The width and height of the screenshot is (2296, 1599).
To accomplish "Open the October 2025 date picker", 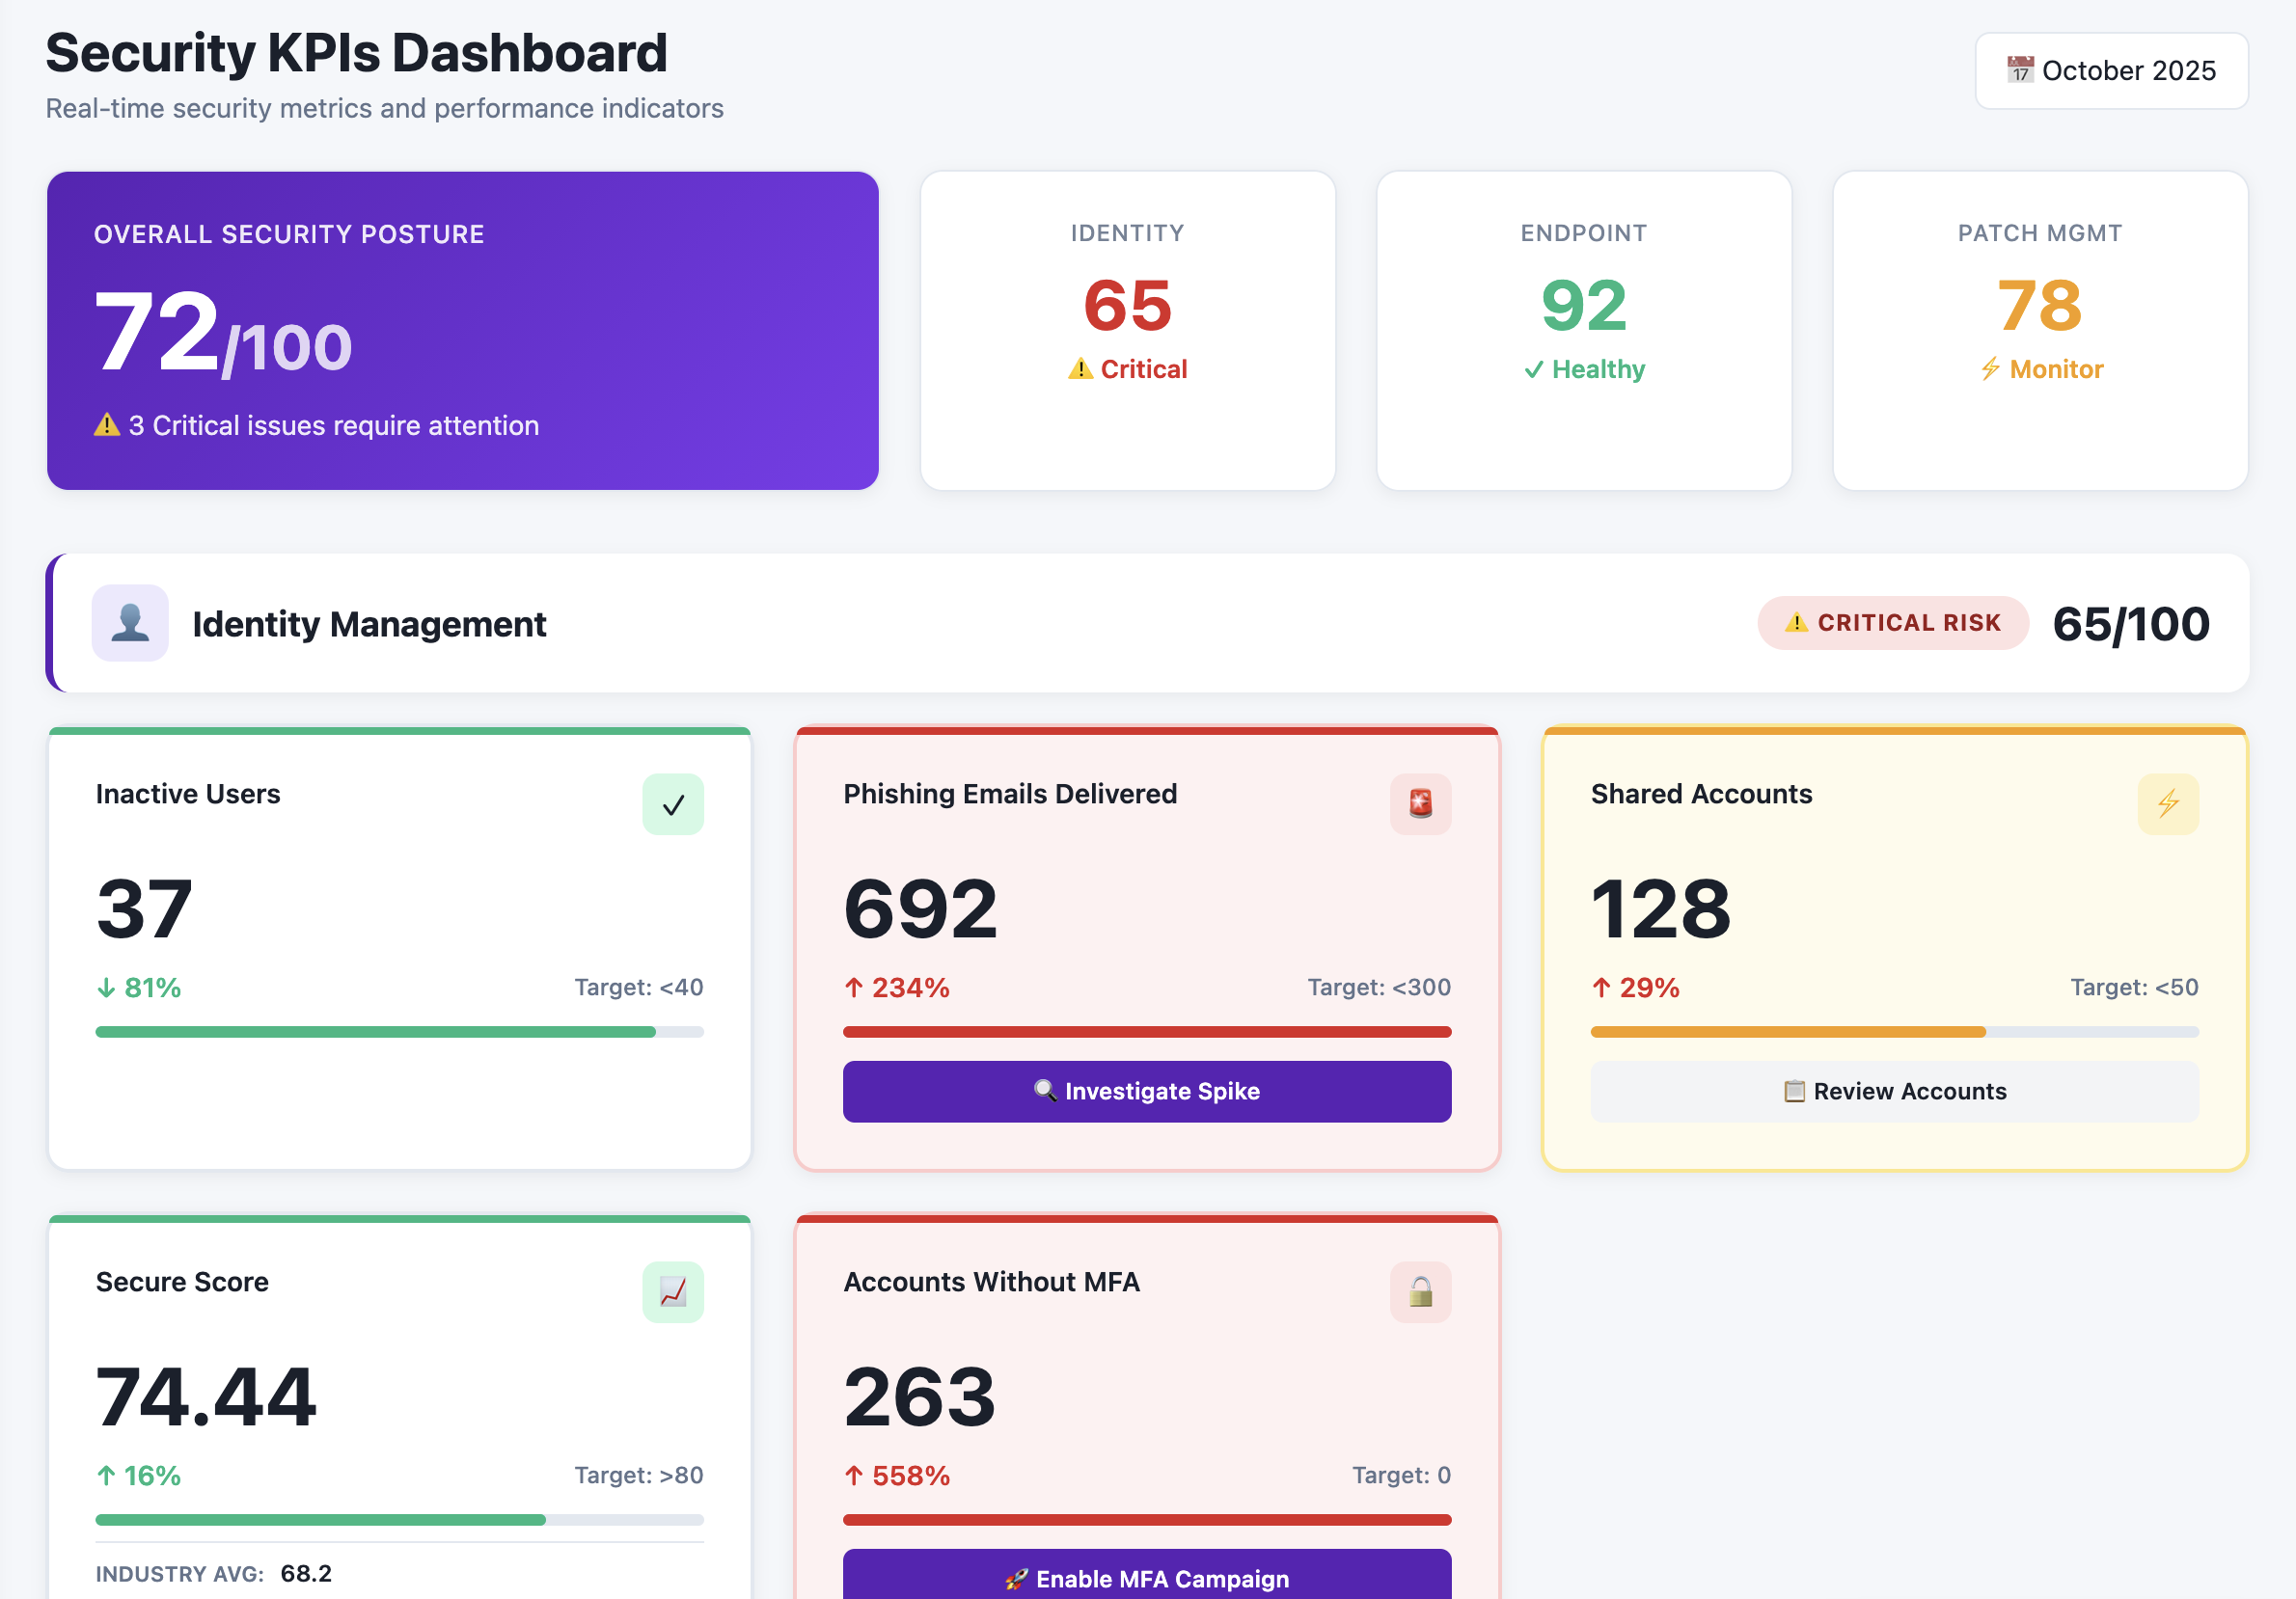I will [x=2111, y=71].
